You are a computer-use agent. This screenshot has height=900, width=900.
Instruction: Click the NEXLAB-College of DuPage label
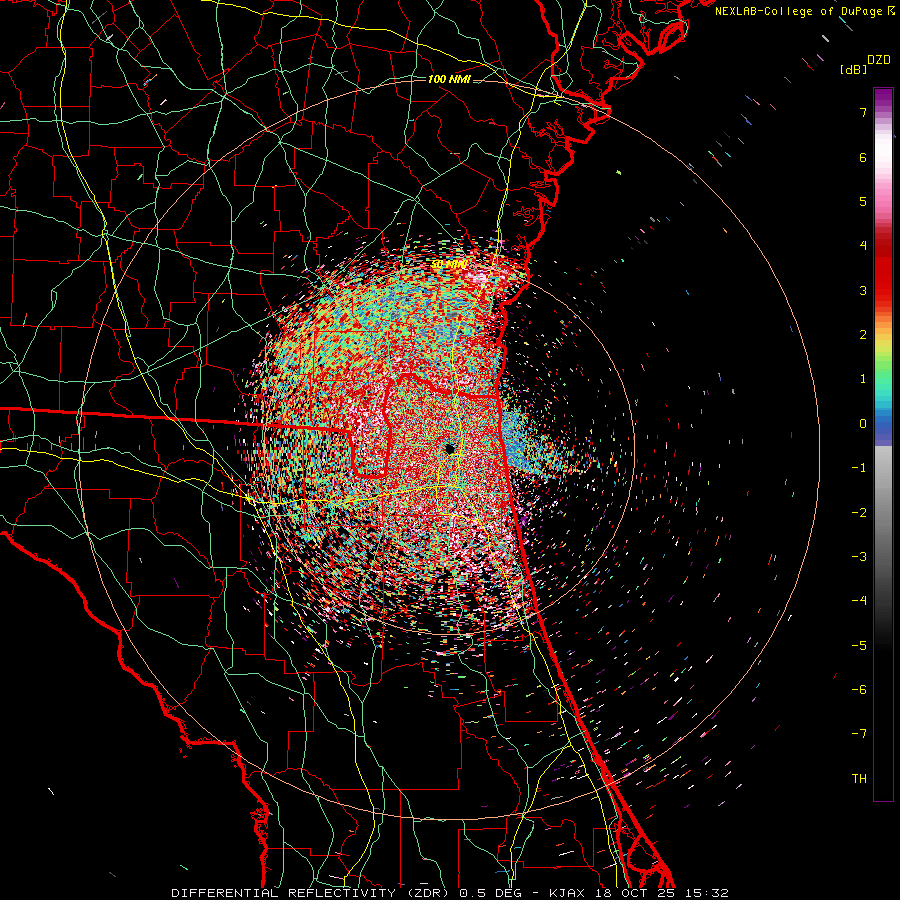[x=805, y=11]
